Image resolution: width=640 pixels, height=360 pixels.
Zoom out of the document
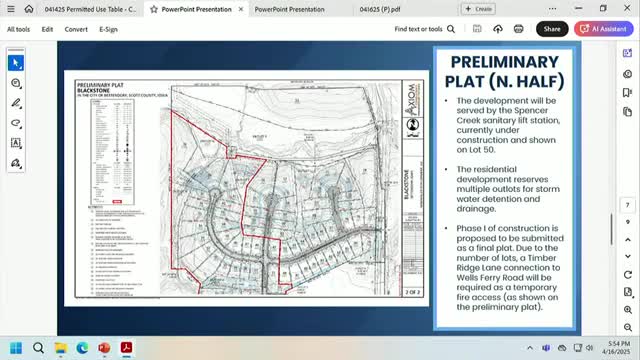coord(628,327)
